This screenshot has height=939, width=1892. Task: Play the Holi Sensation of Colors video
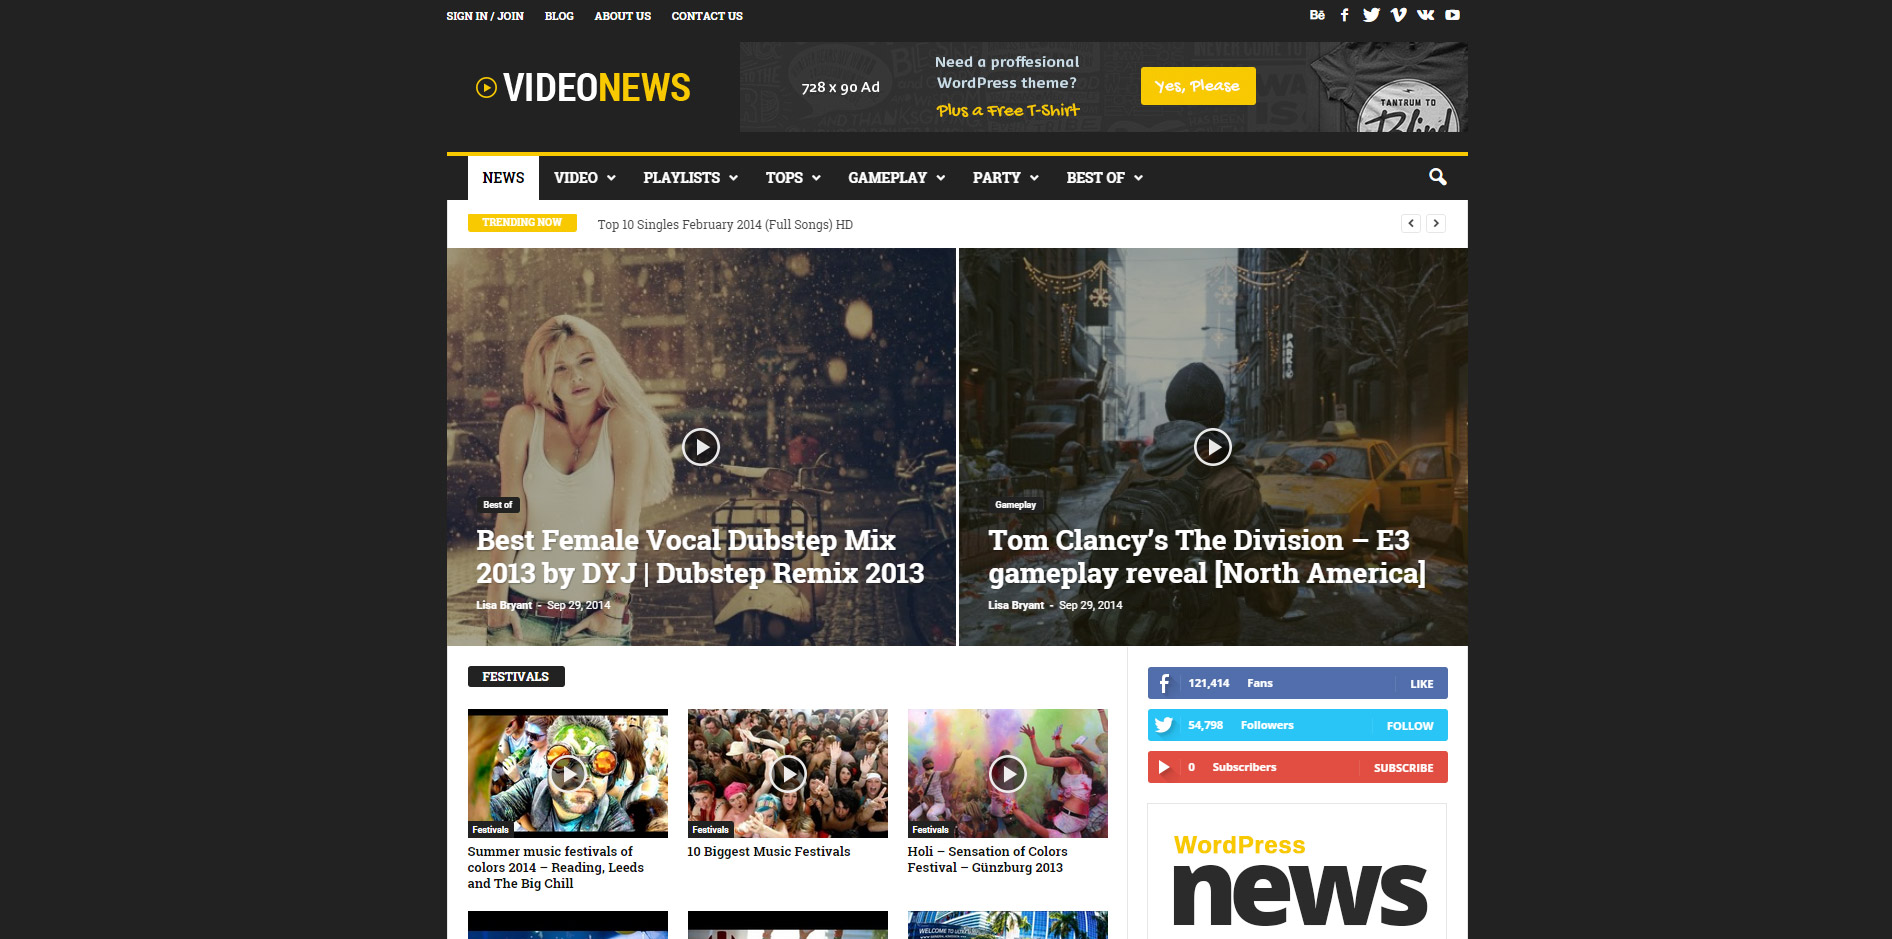[x=1008, y=773]
